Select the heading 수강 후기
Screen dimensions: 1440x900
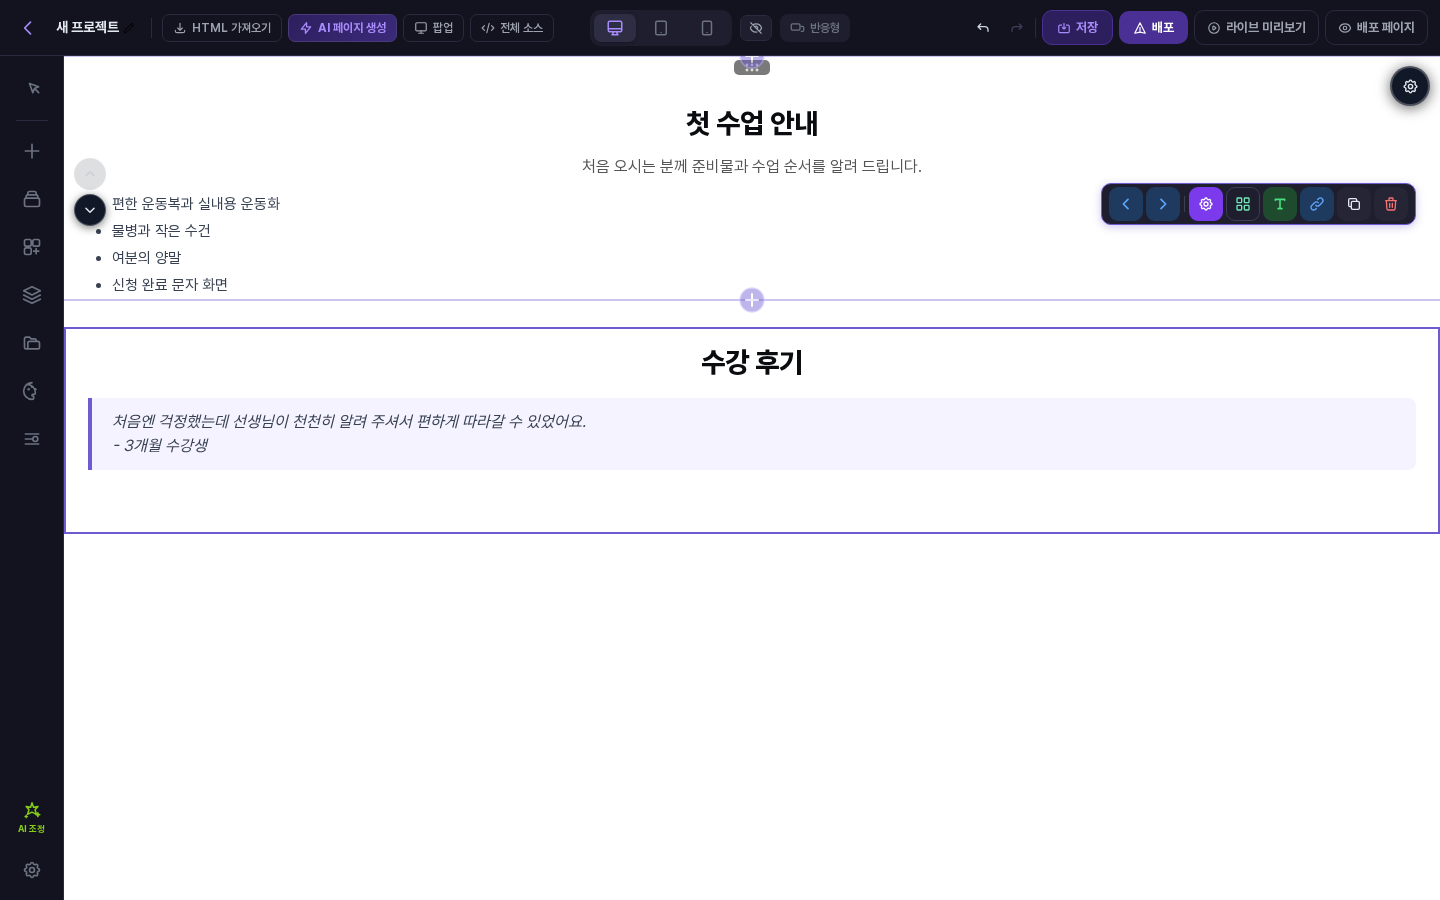pos(752,362)
